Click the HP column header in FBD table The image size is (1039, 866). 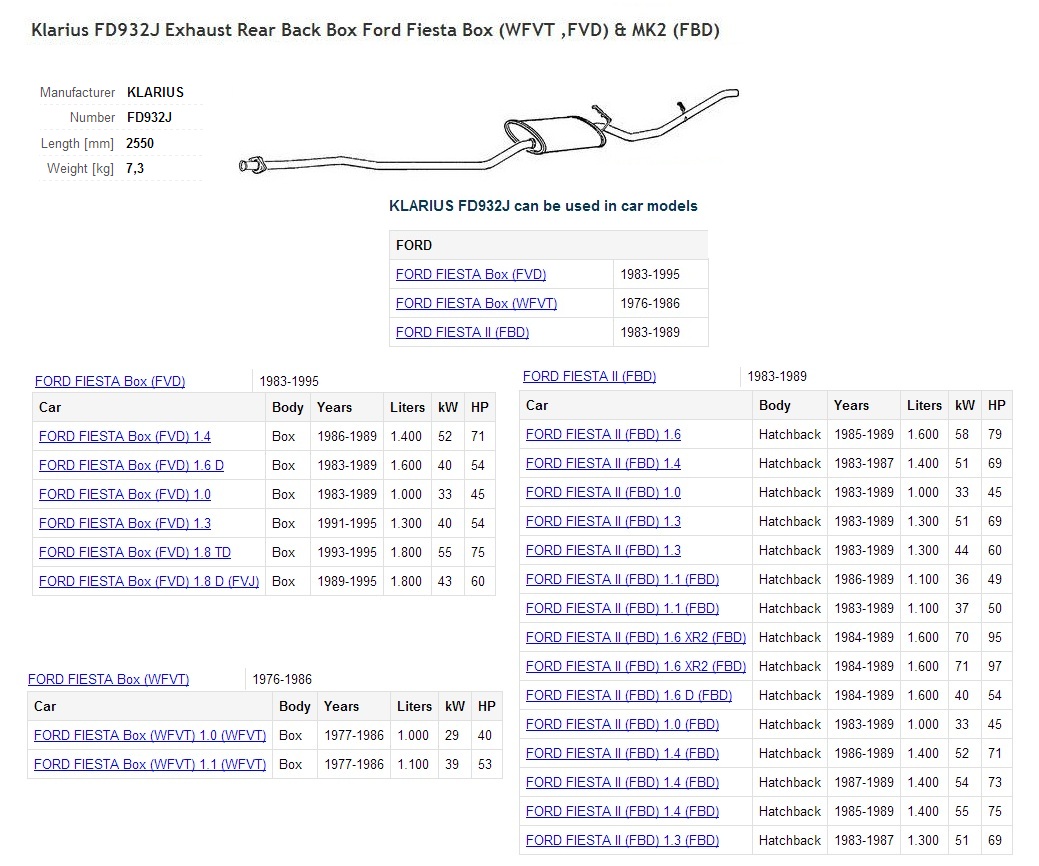click(997, 406)
